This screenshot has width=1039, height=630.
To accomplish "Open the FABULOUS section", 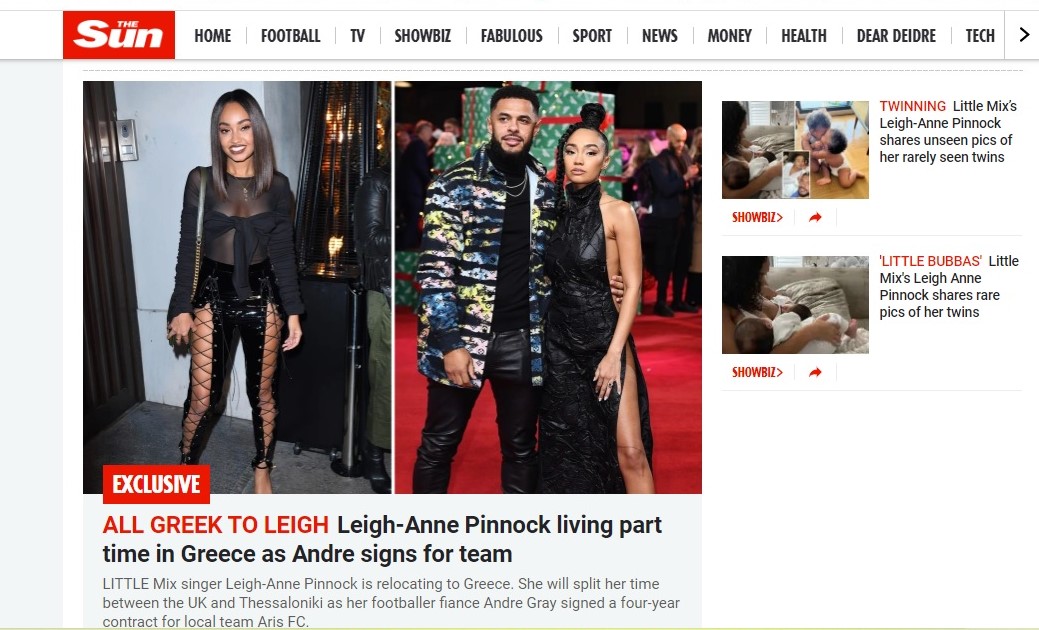I will coord(512,36).
